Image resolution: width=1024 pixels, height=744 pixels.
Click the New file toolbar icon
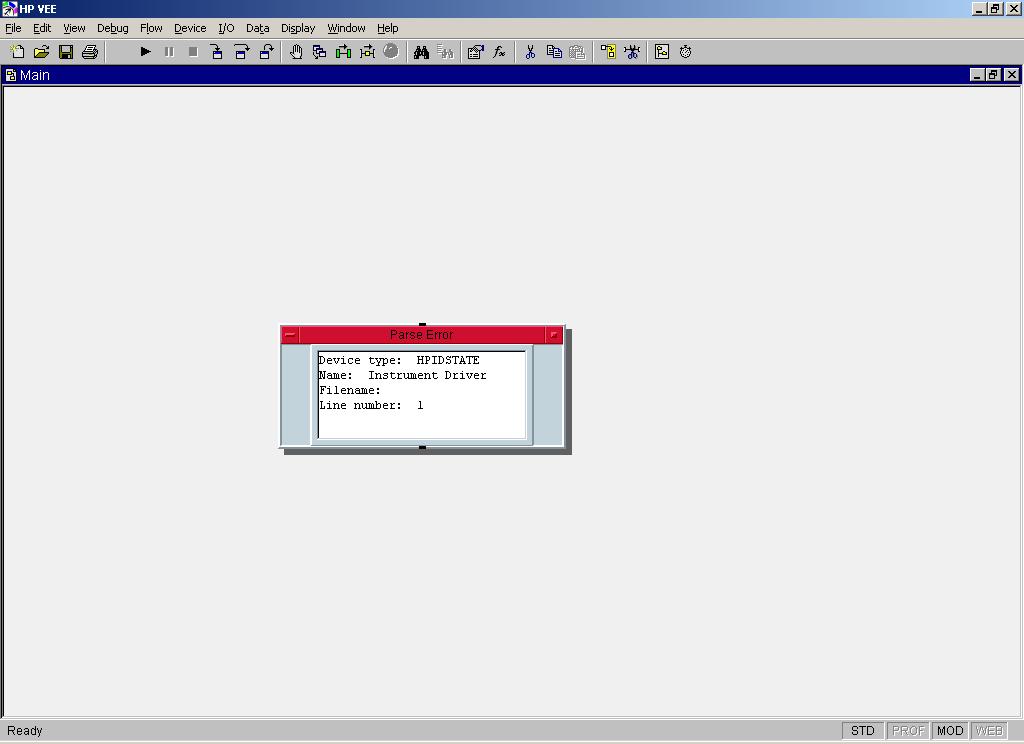click(17, 52)
